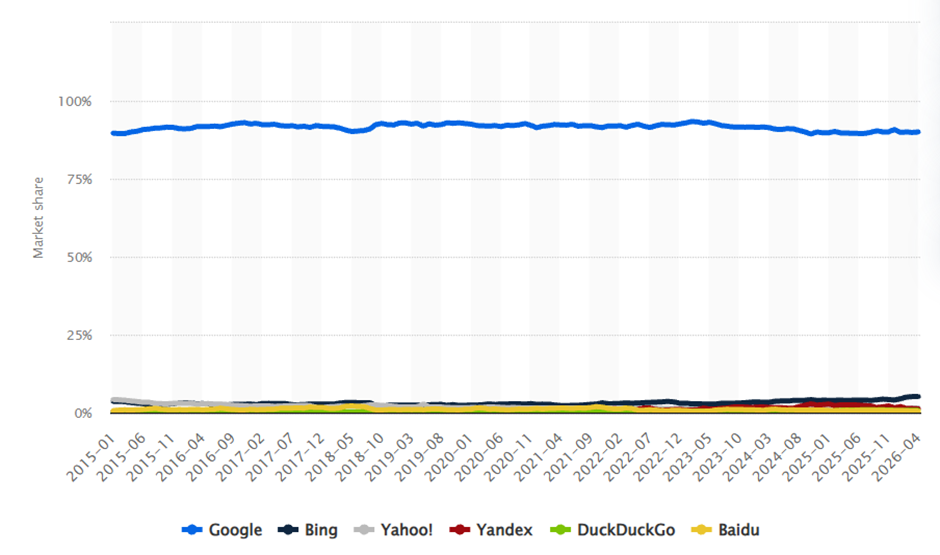
Task: Click the Market share axis title
Action: pos(38,218)
